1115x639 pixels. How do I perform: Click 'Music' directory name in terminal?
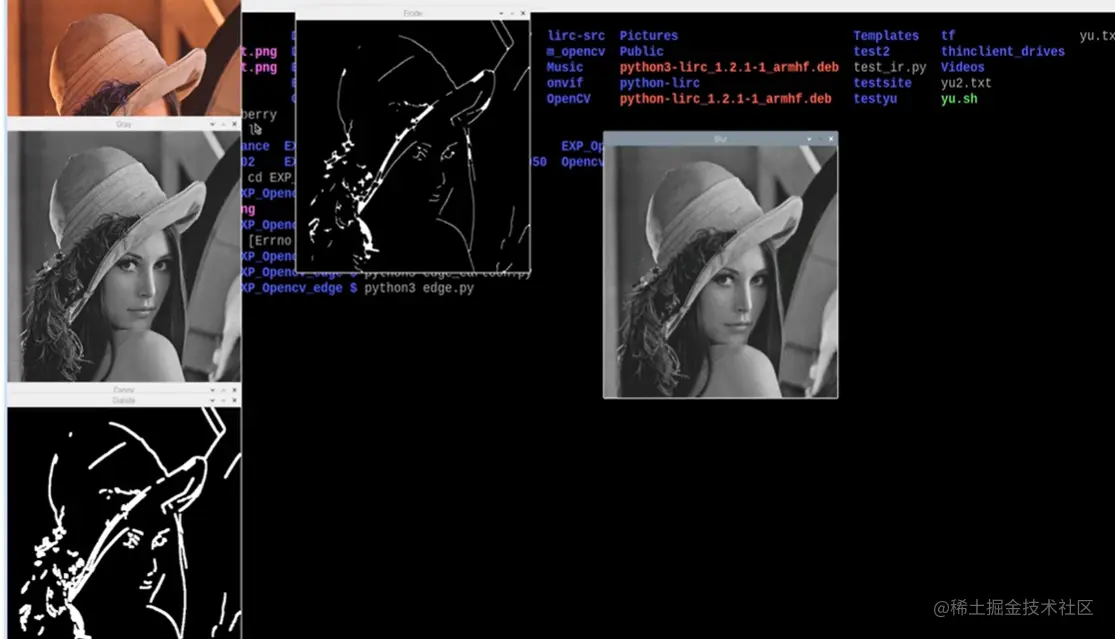click(565, 67)
